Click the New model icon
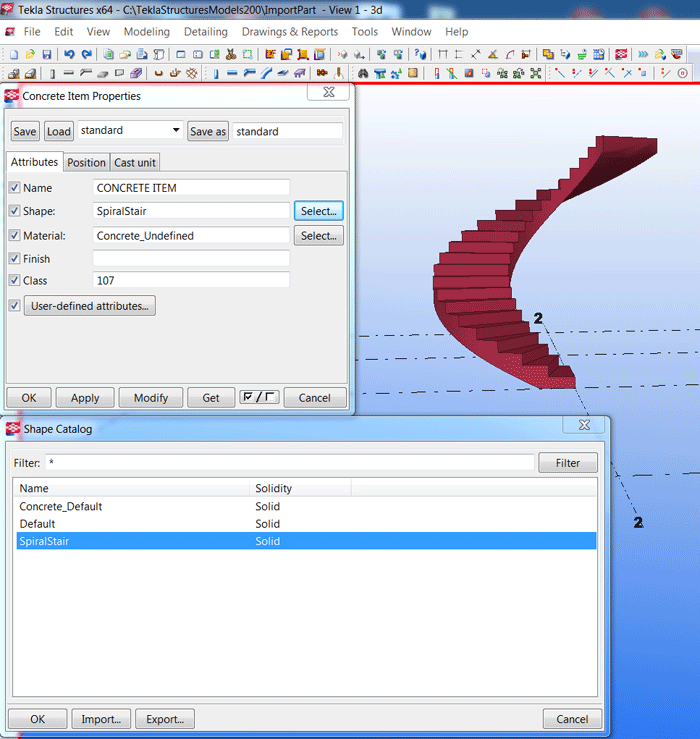This screenshot has width=700, height=739. pos(13,54)
